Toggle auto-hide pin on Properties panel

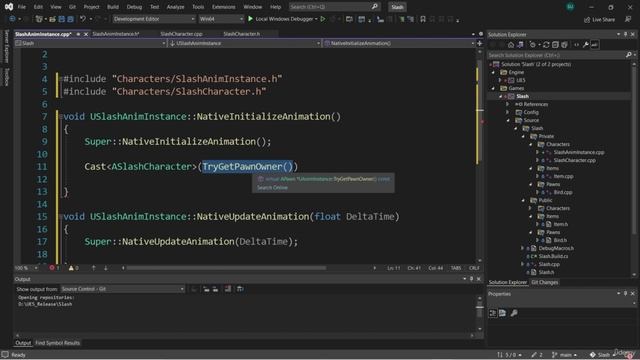tap(625, 294)
